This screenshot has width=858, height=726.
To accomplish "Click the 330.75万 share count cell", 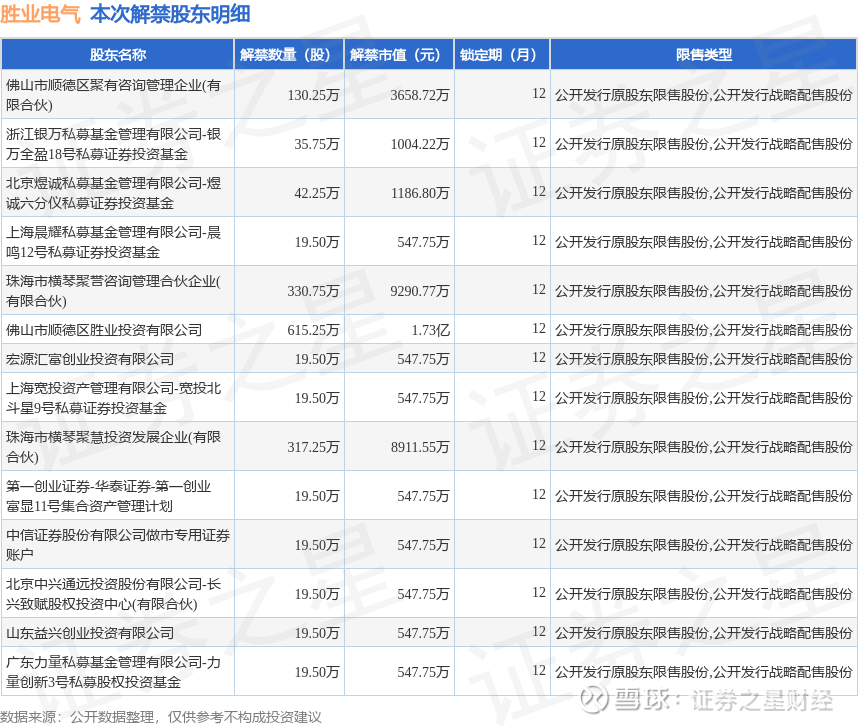I will point(314,291).
